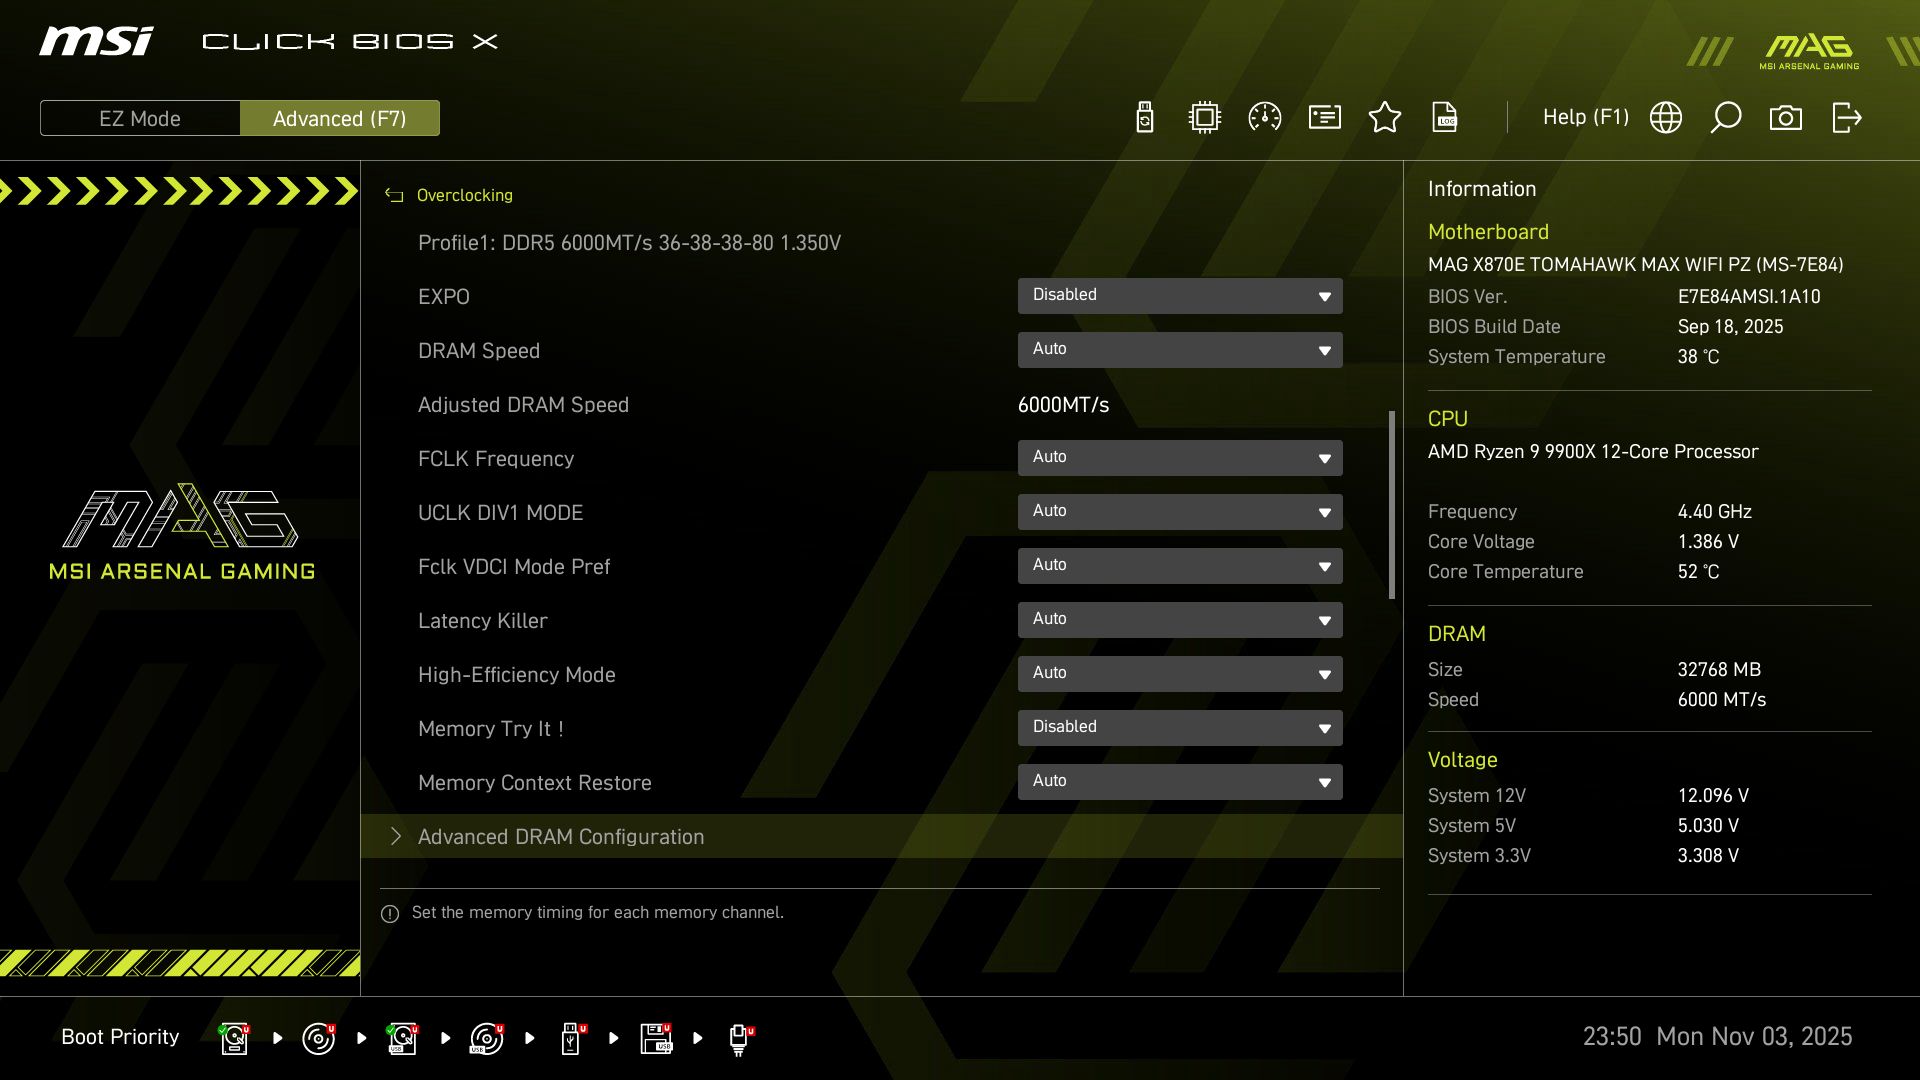Image resolution: width=1920 pixels, height=1080 pixels.
Task: Open the CPU hardware information icon
Action: (x=1204, y=117)
